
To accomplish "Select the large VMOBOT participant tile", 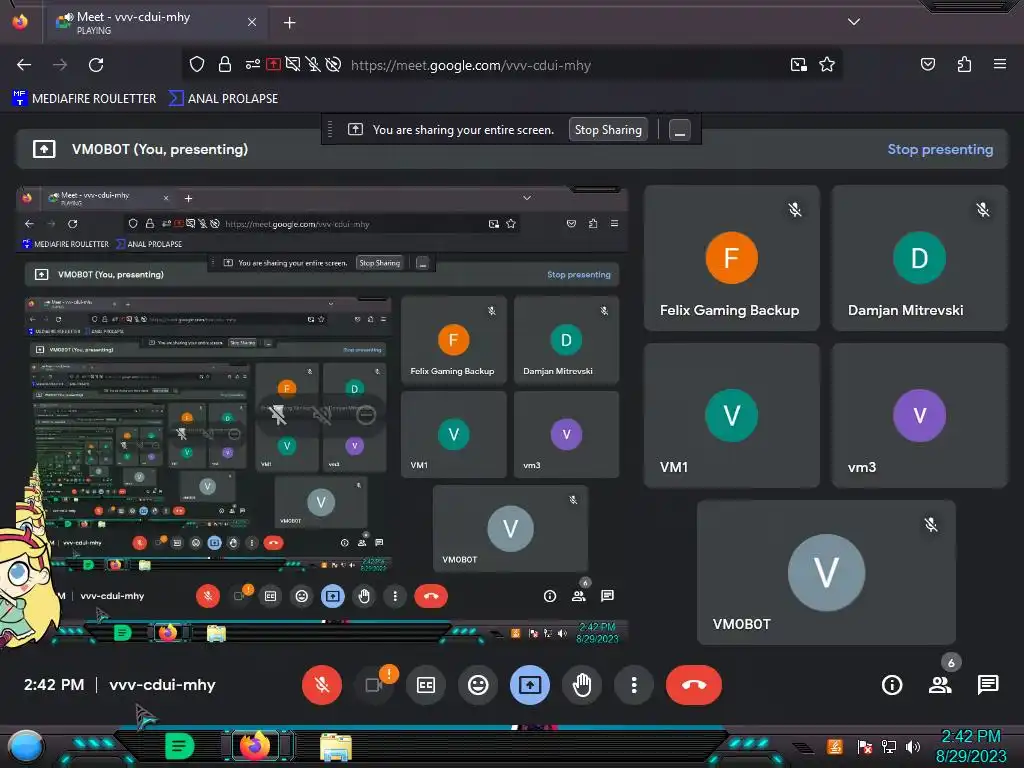I will pyautogui.click(x=826, y=573).
